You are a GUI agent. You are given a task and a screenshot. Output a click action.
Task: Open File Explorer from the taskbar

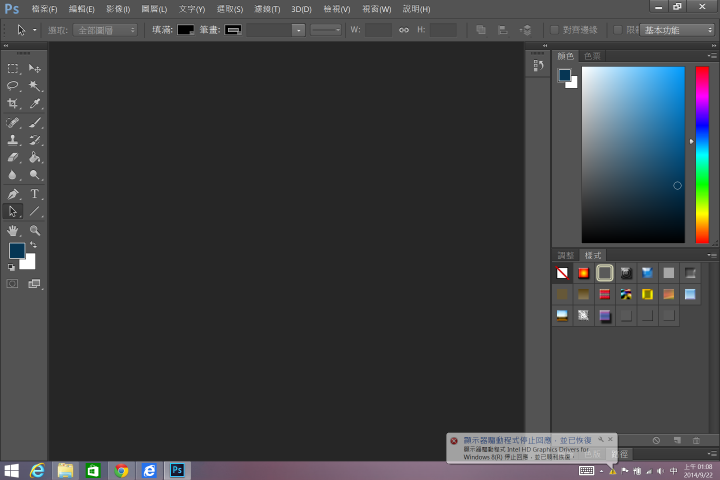(x=65, y=470)
